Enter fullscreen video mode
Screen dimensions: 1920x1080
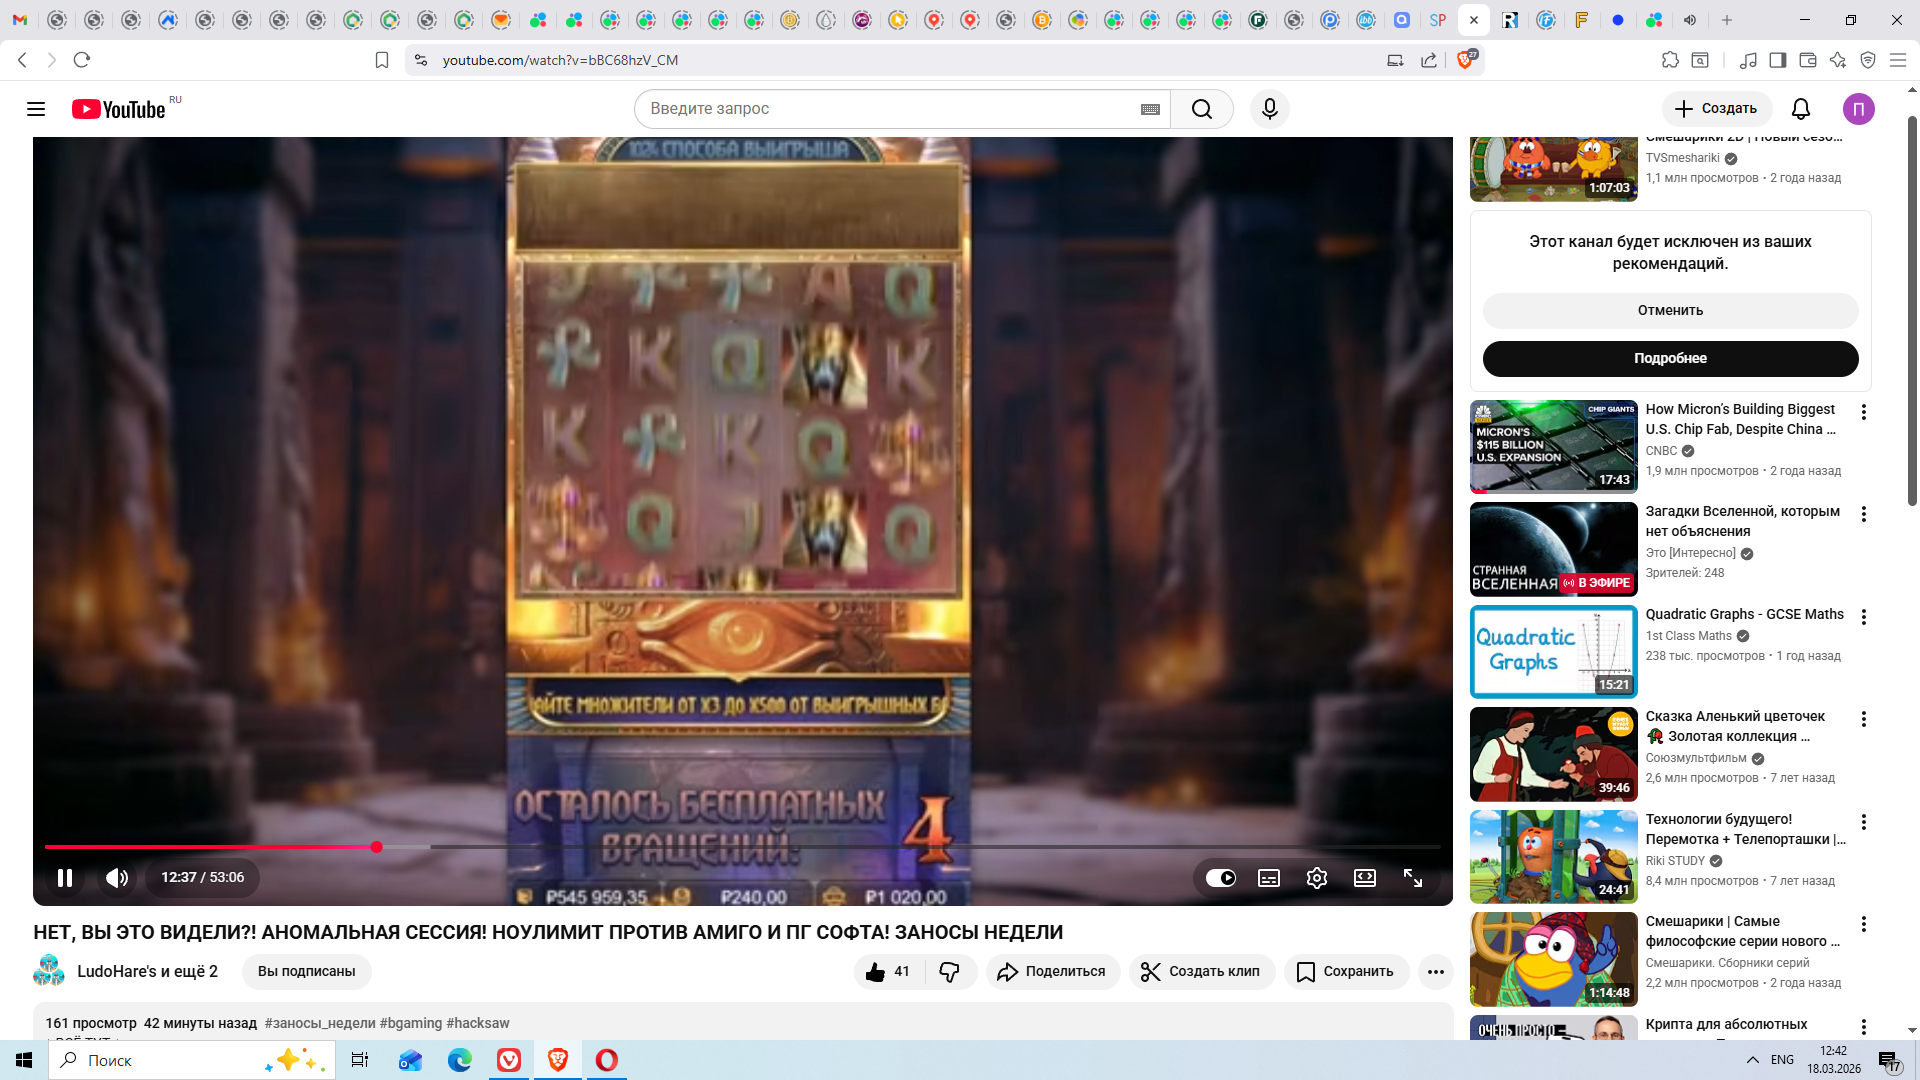click(x=1413, y=878)
